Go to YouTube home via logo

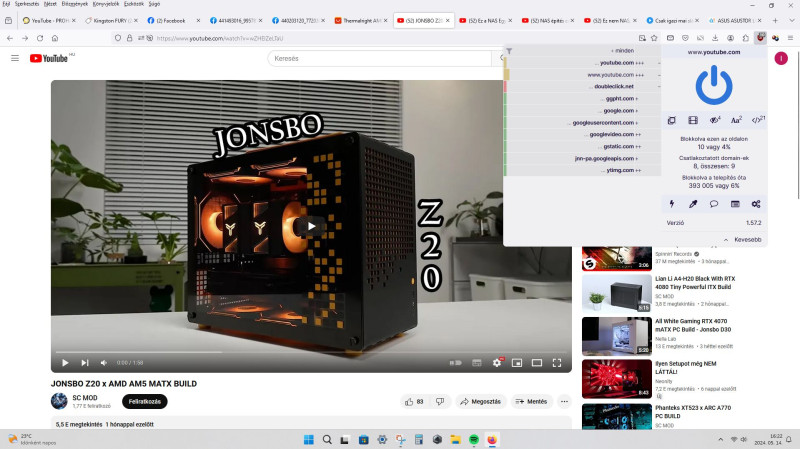(48, 58)
